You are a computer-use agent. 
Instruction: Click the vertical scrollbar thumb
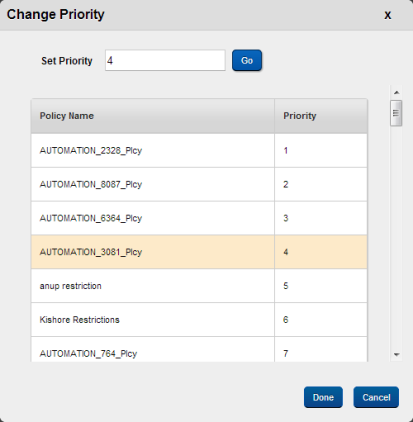pyautogui.click(x=396, y=113)
